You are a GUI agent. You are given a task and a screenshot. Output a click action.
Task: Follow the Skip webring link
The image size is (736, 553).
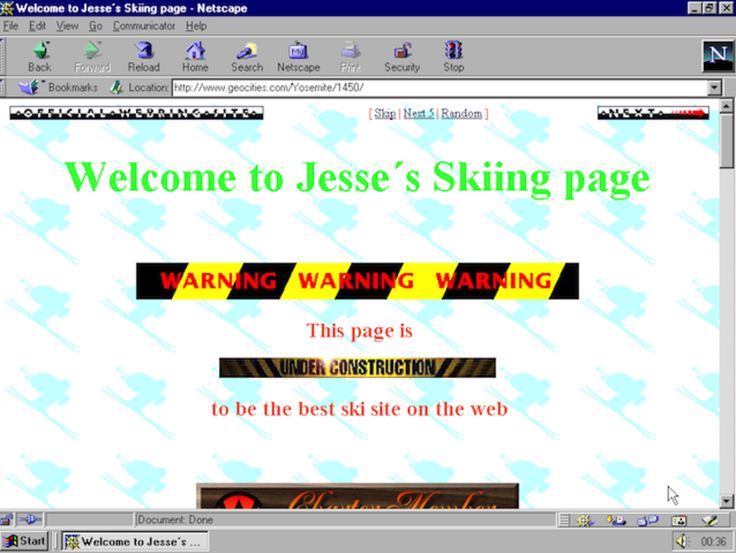coord(385,113)
